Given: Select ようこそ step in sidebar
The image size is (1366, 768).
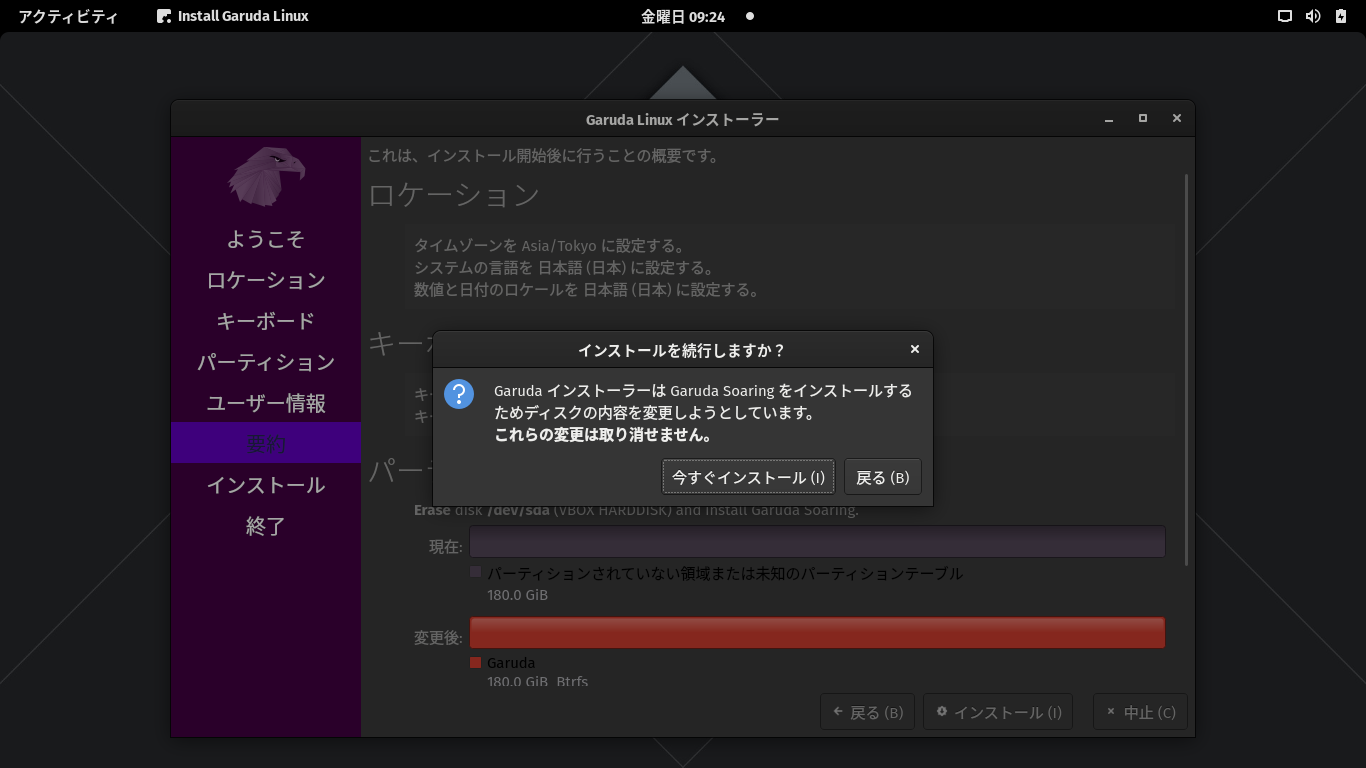Looking at the screenshot, I should pos(266,239).
